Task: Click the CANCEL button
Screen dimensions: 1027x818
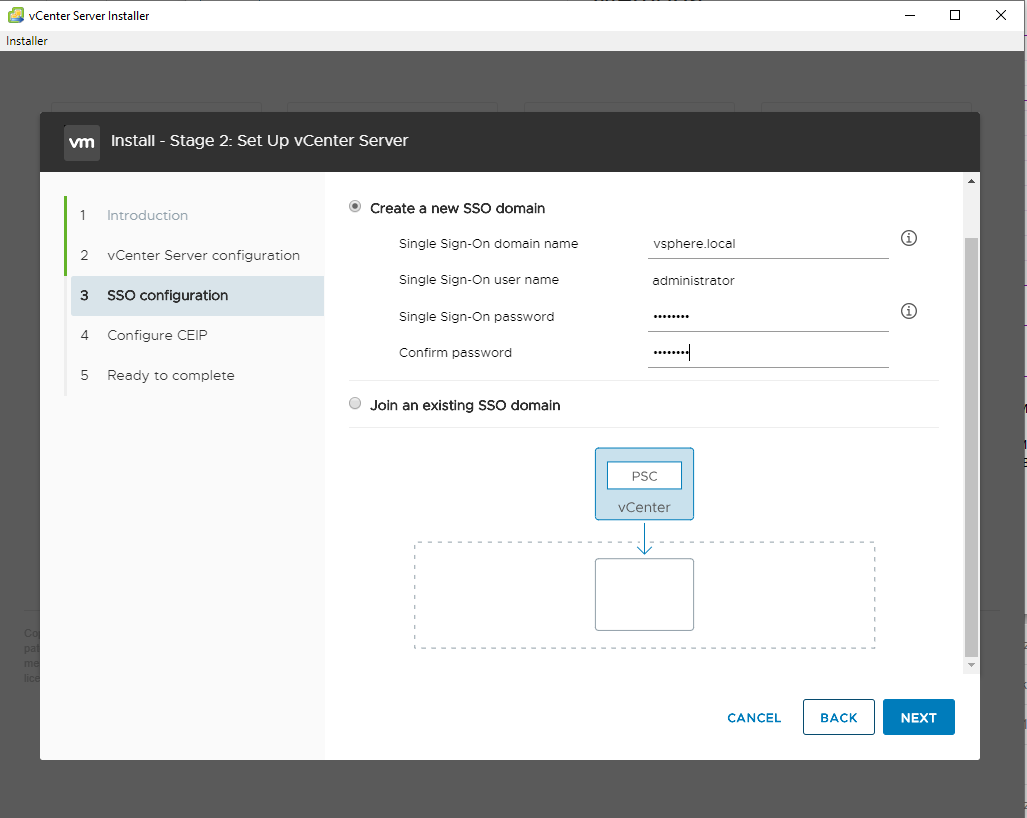Action: (x=754, y=718)
